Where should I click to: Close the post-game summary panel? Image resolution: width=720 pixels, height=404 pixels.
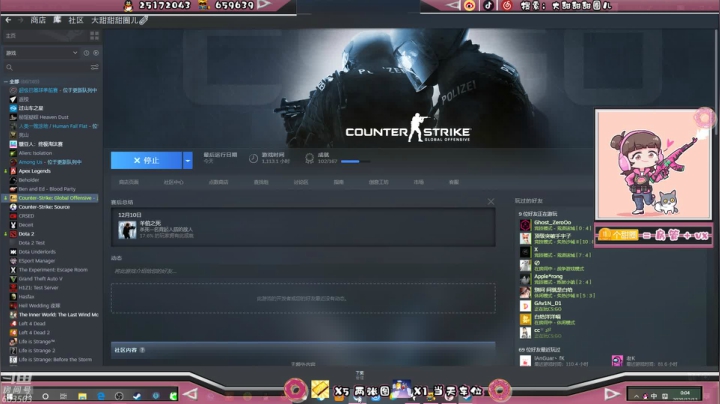(x=491, y=202)
